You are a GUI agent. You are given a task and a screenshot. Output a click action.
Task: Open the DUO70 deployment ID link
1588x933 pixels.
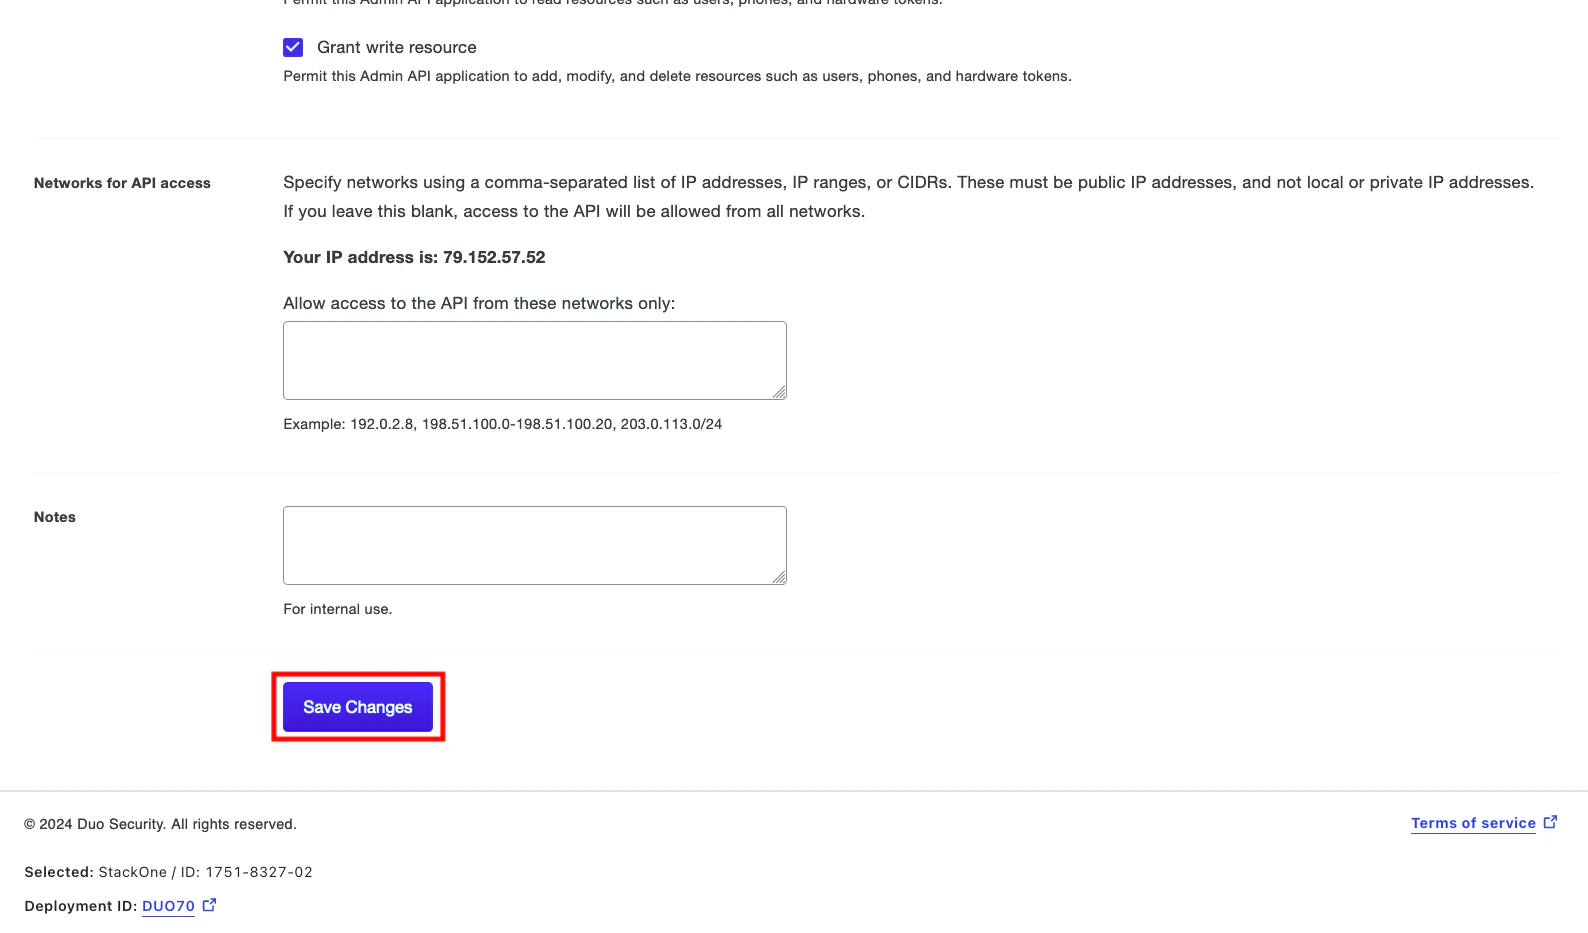click(x=168, y=906)
